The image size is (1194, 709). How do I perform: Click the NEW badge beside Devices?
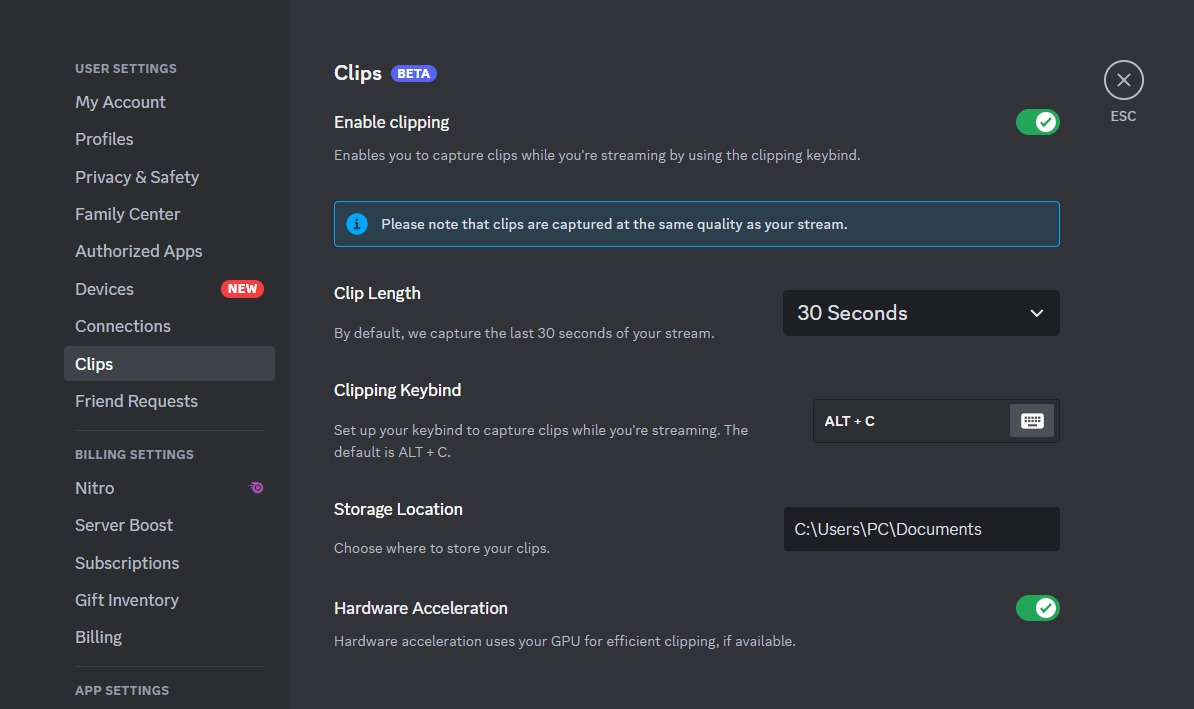pyautogui.click(x=242, y=289)
